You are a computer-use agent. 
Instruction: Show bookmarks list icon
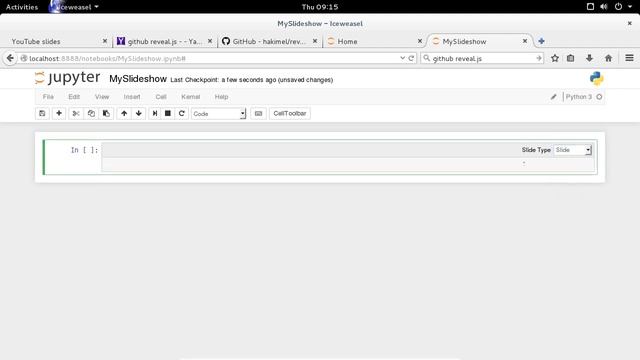571,58
